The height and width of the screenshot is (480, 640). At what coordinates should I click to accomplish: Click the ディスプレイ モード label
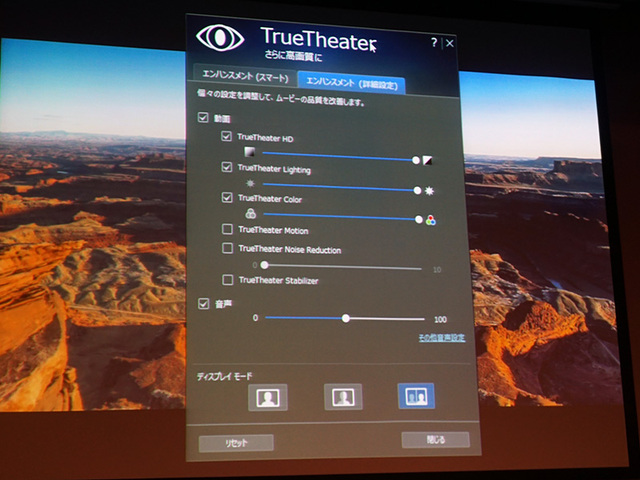pos(224,376)
